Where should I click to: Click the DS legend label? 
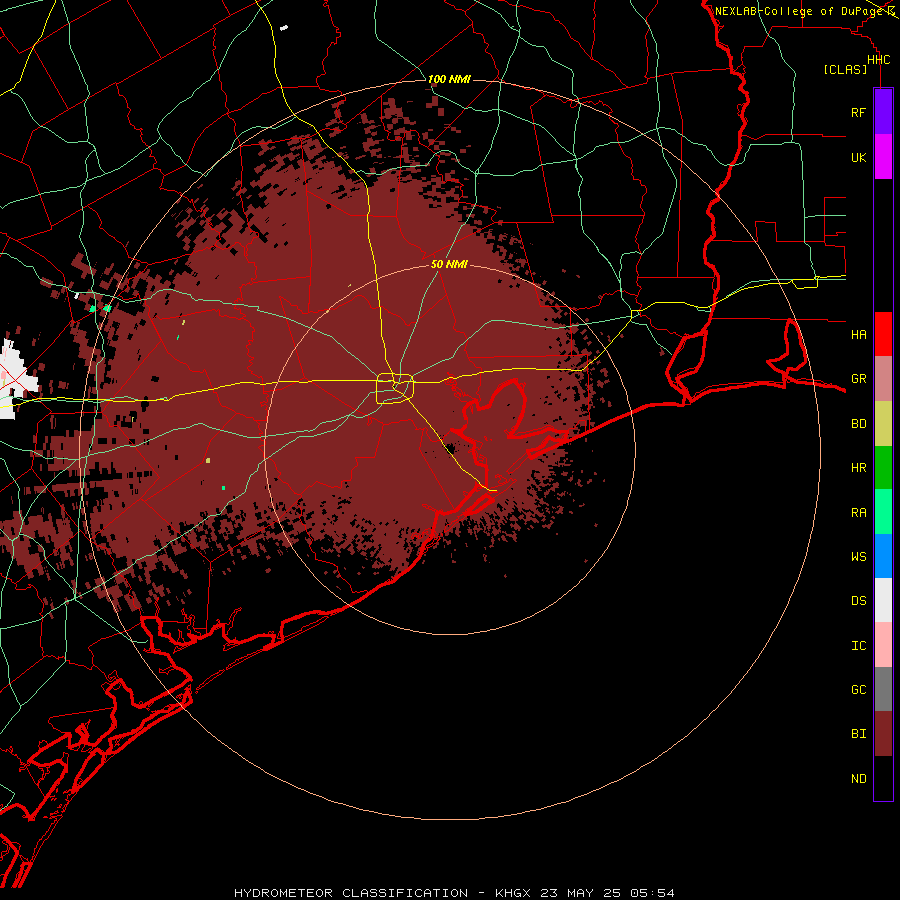[x=858, y=601]
